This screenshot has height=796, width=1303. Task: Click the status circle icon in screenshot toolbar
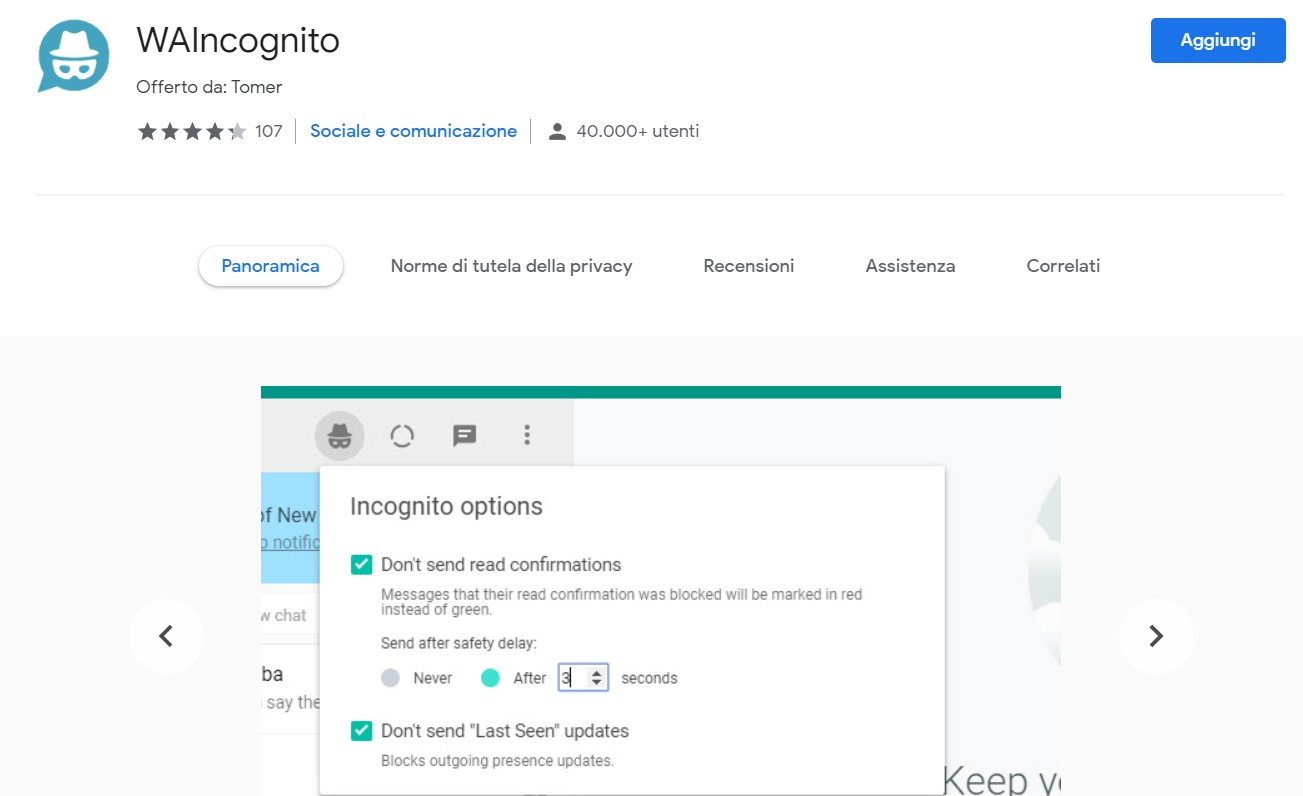coord(402,436)
